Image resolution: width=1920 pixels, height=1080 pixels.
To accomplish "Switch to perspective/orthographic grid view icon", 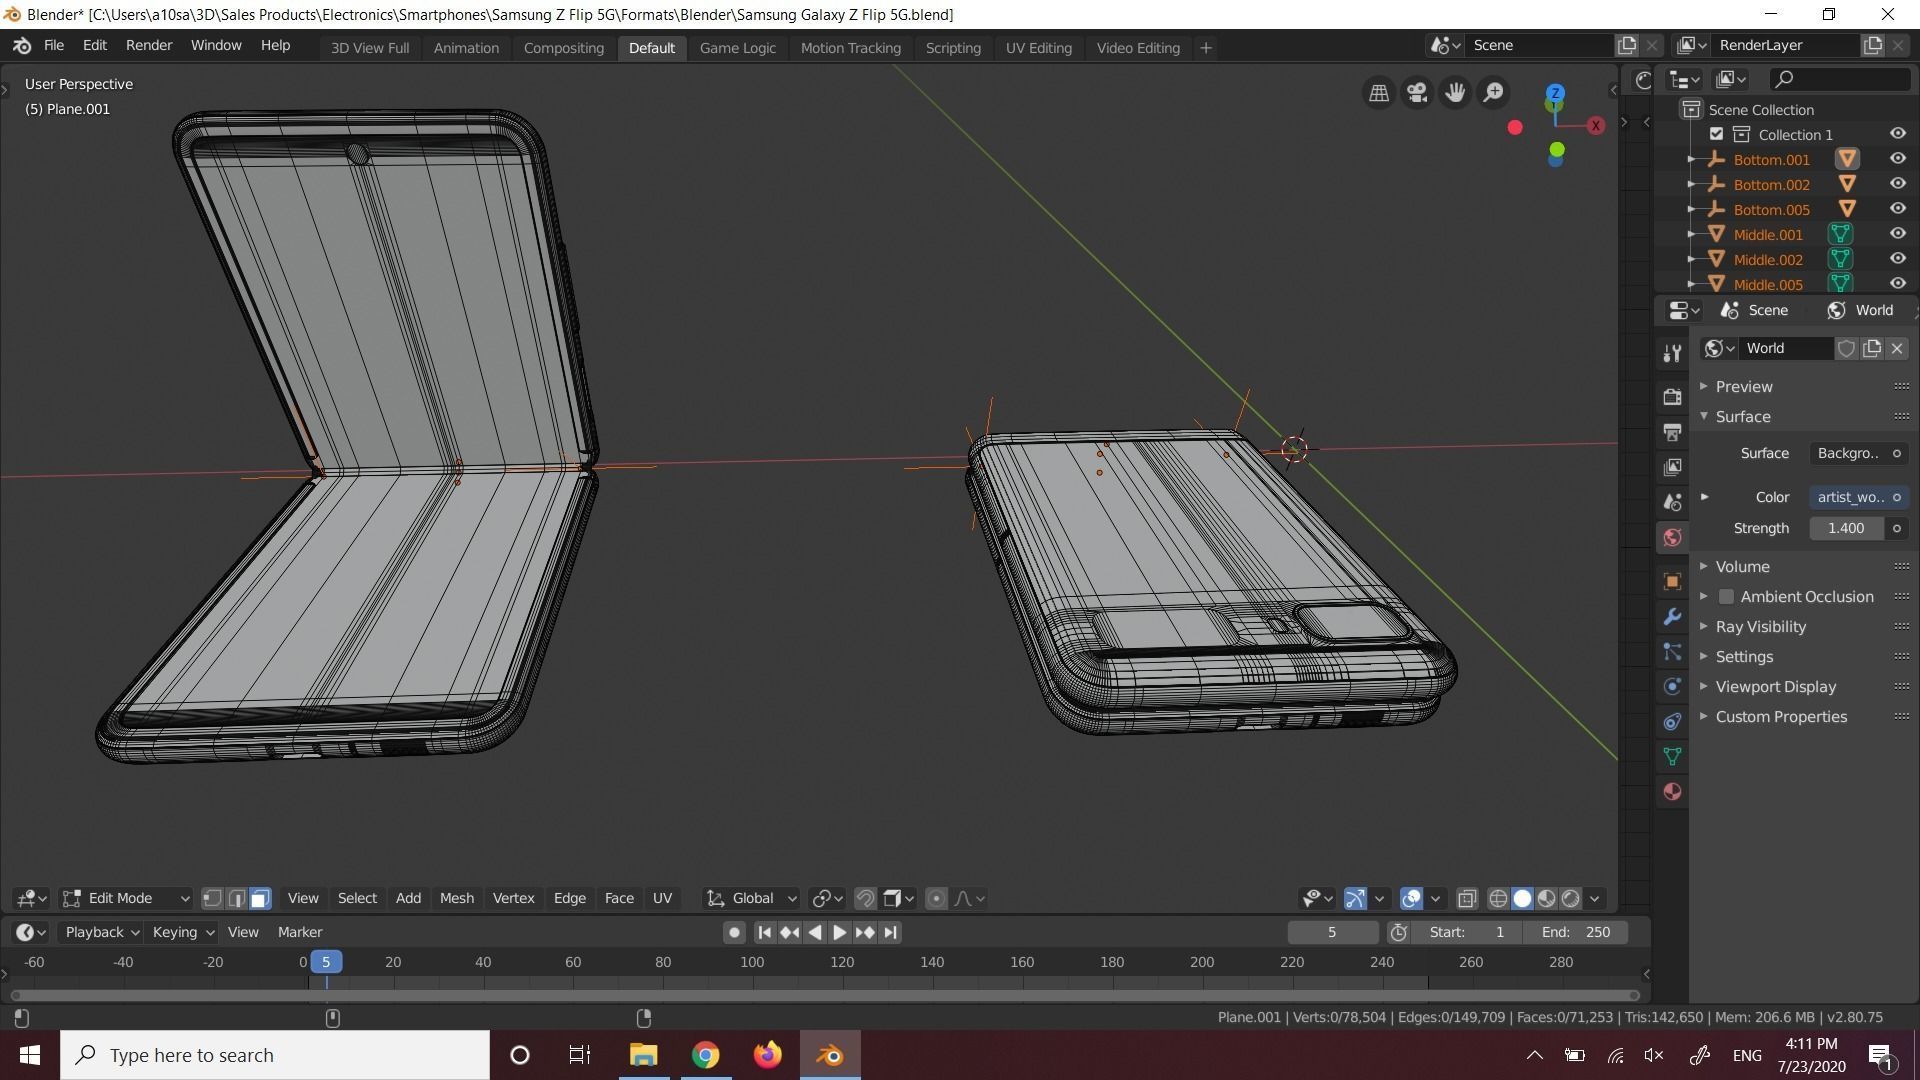I will (1379, 93).
